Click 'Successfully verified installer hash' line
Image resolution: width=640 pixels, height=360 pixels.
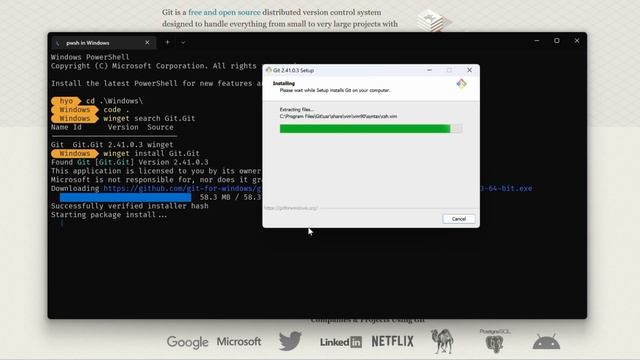130,206
